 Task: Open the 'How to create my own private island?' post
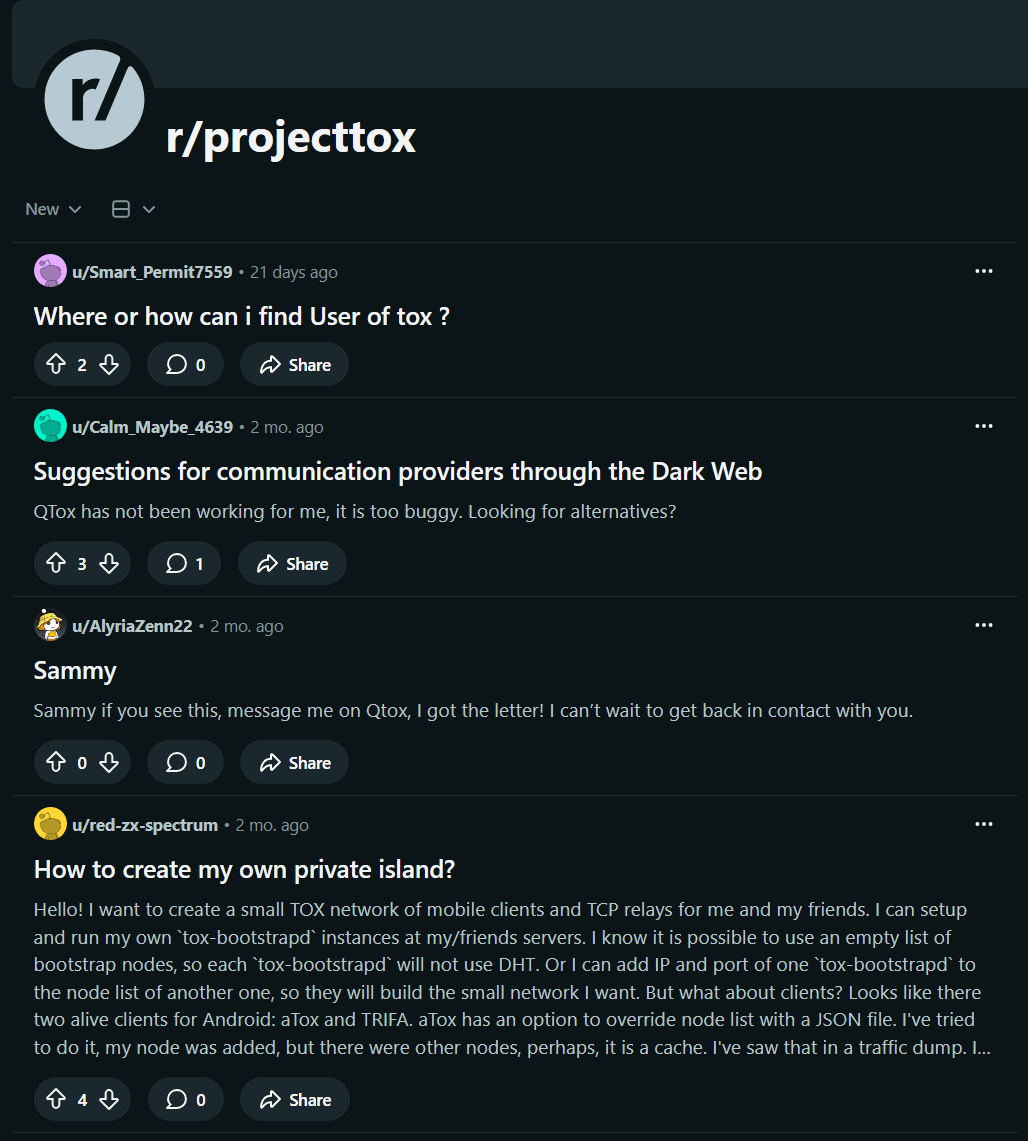tap(244, 870)
